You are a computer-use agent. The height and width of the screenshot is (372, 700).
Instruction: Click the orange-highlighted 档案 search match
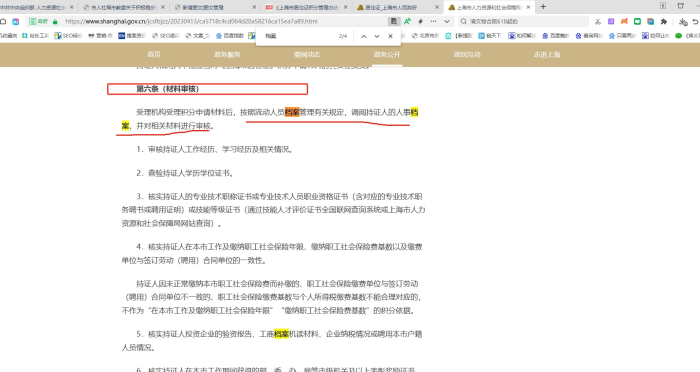[x=292, y=112]
